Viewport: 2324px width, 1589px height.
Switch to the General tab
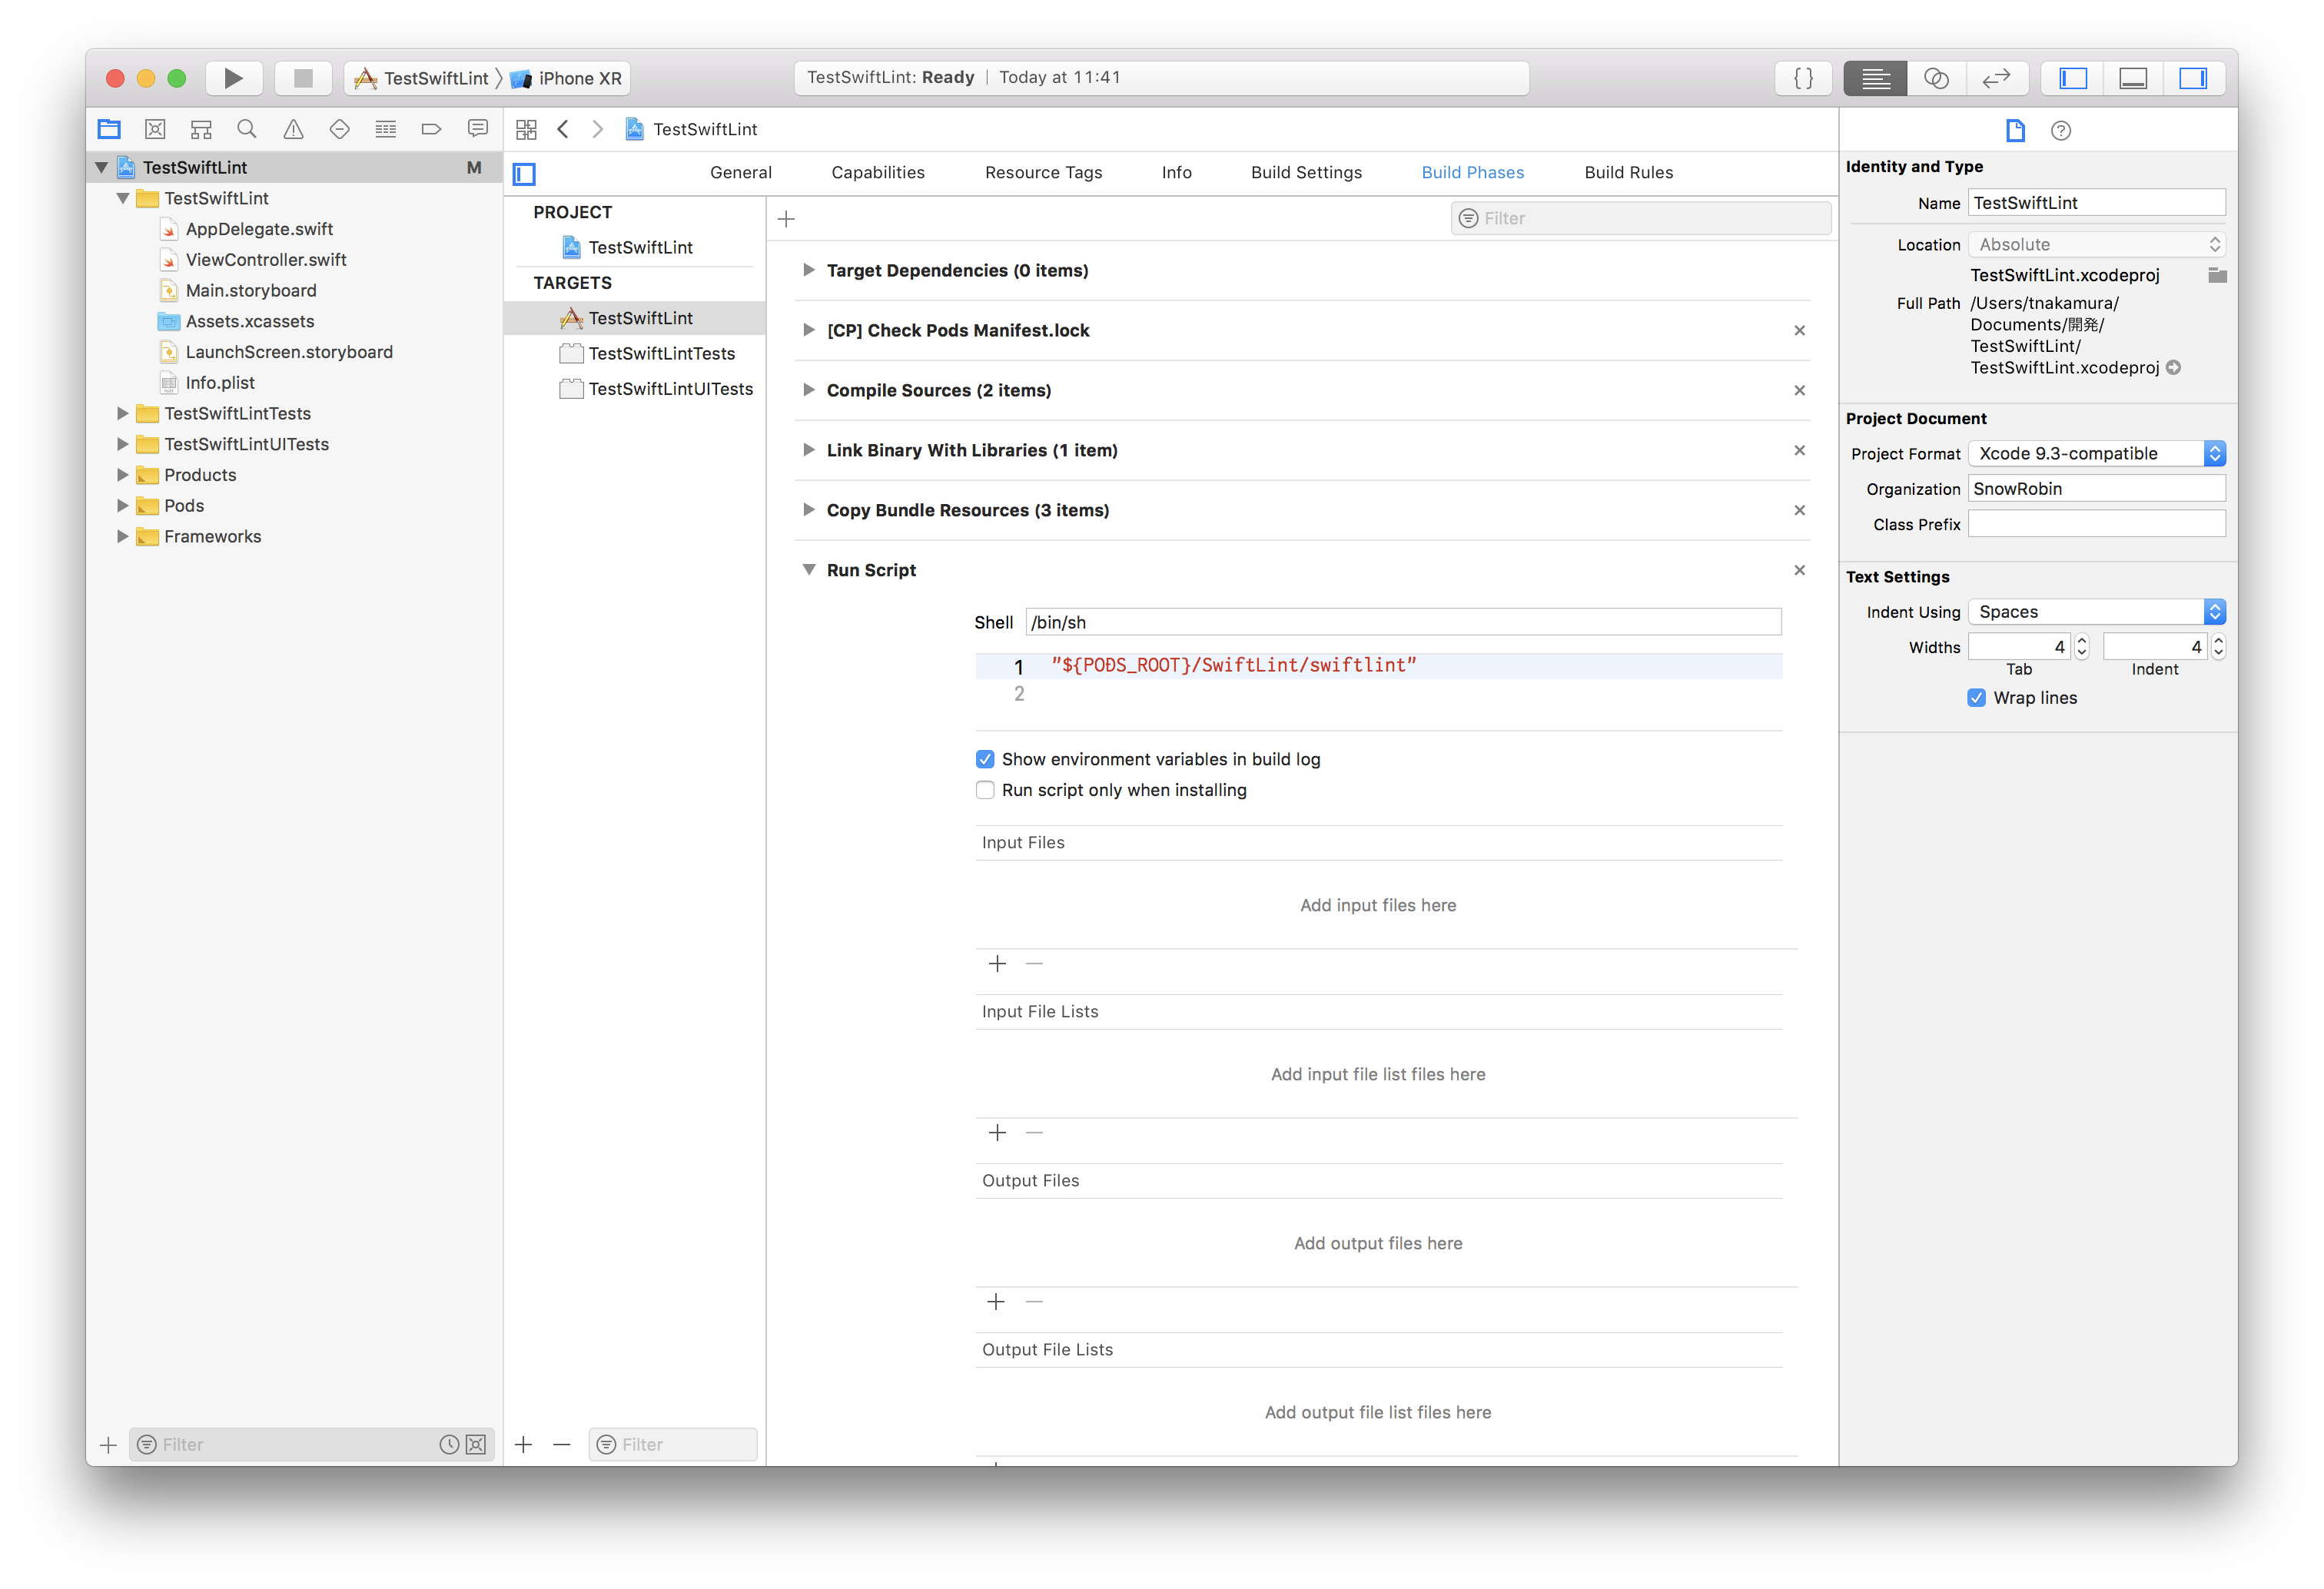tap(740, 173)
